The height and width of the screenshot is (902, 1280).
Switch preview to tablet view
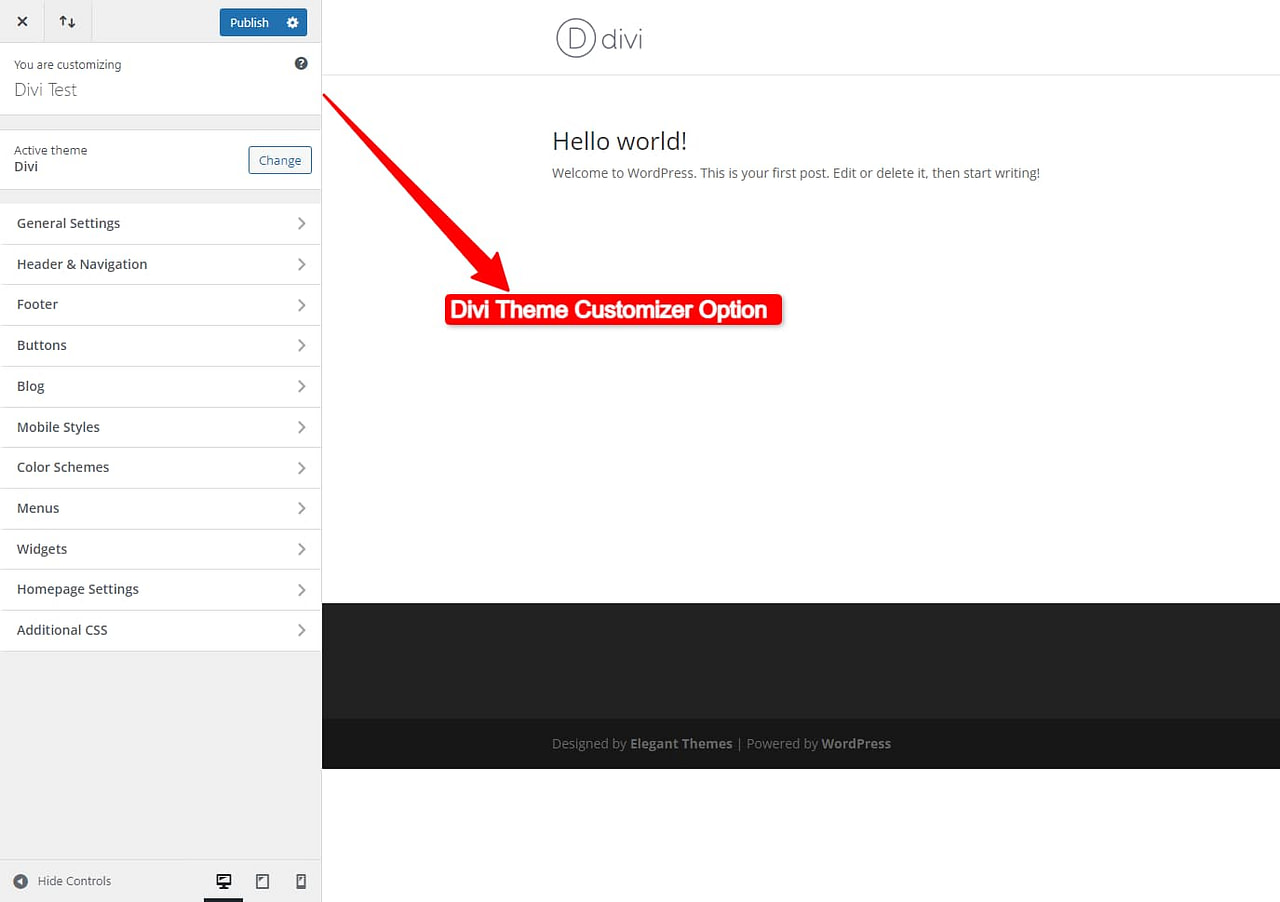262,881
